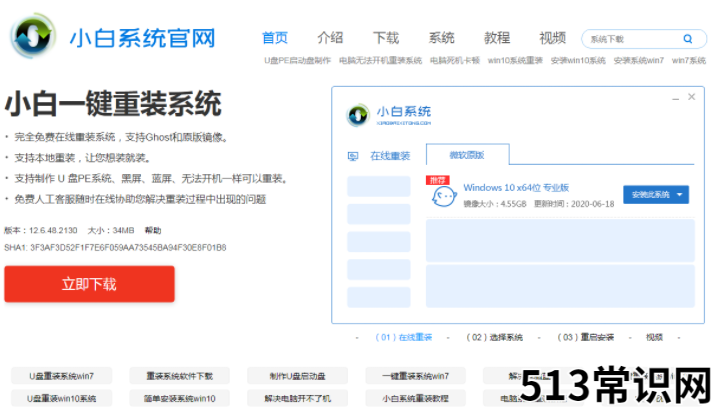Click the U盘重装系统win7 tag
This screenshot has width=721, height=416.
click(x=62, y=376)
